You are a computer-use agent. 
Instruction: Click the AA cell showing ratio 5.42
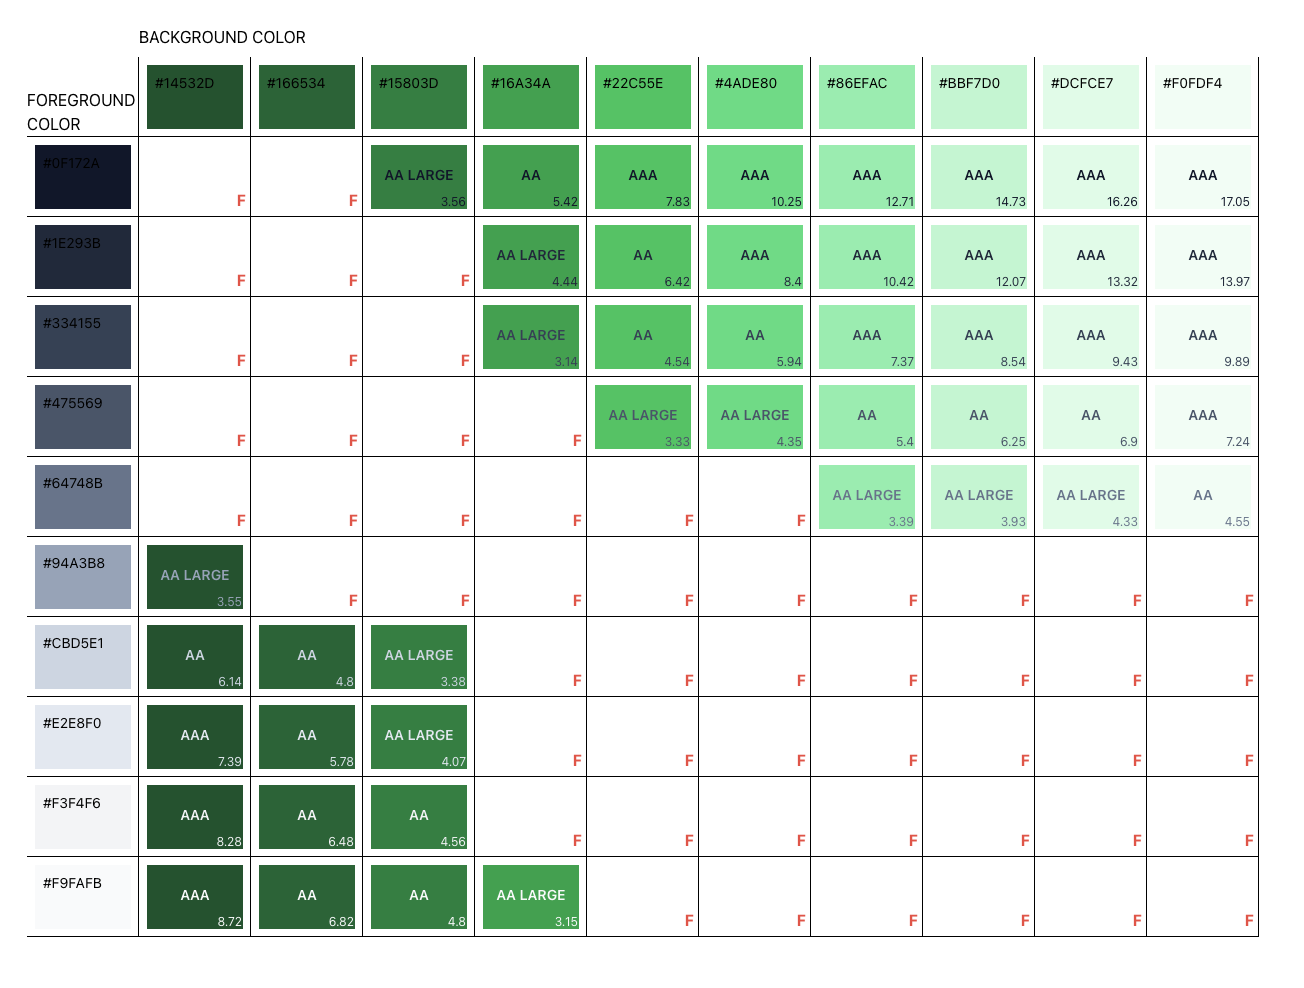531,177
